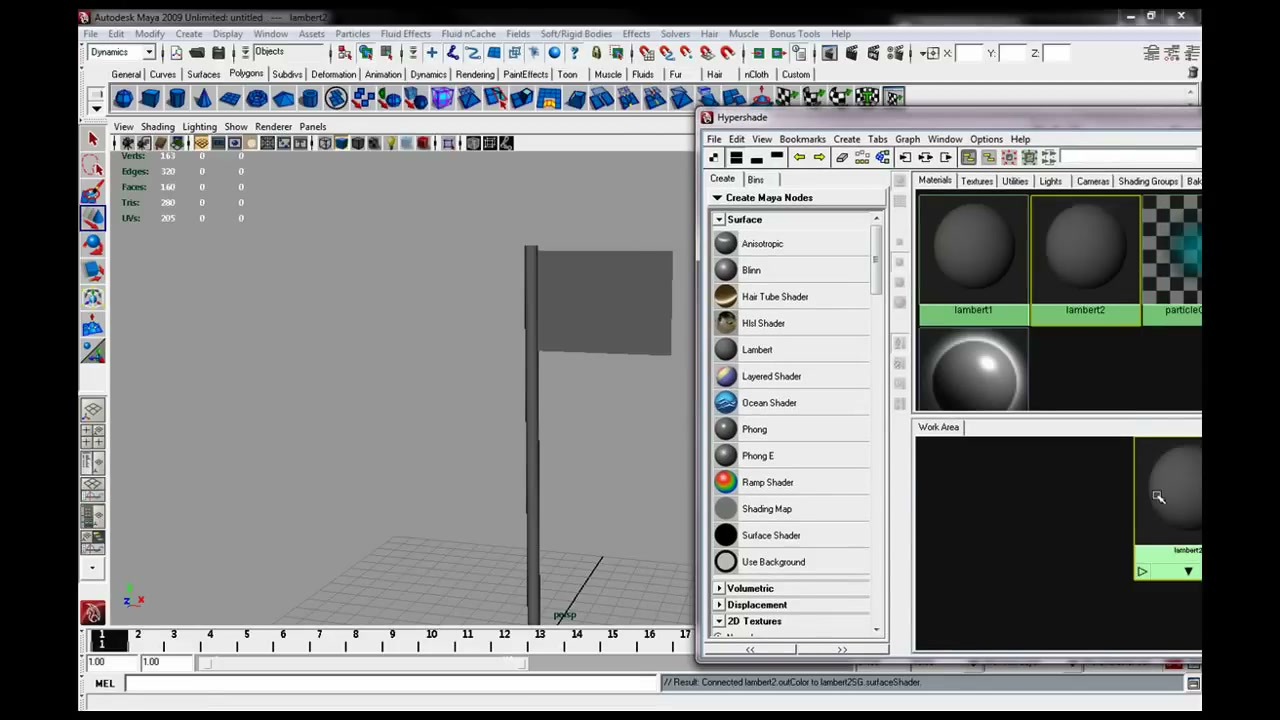Choose the Lasso selection tool

(93, 166)
